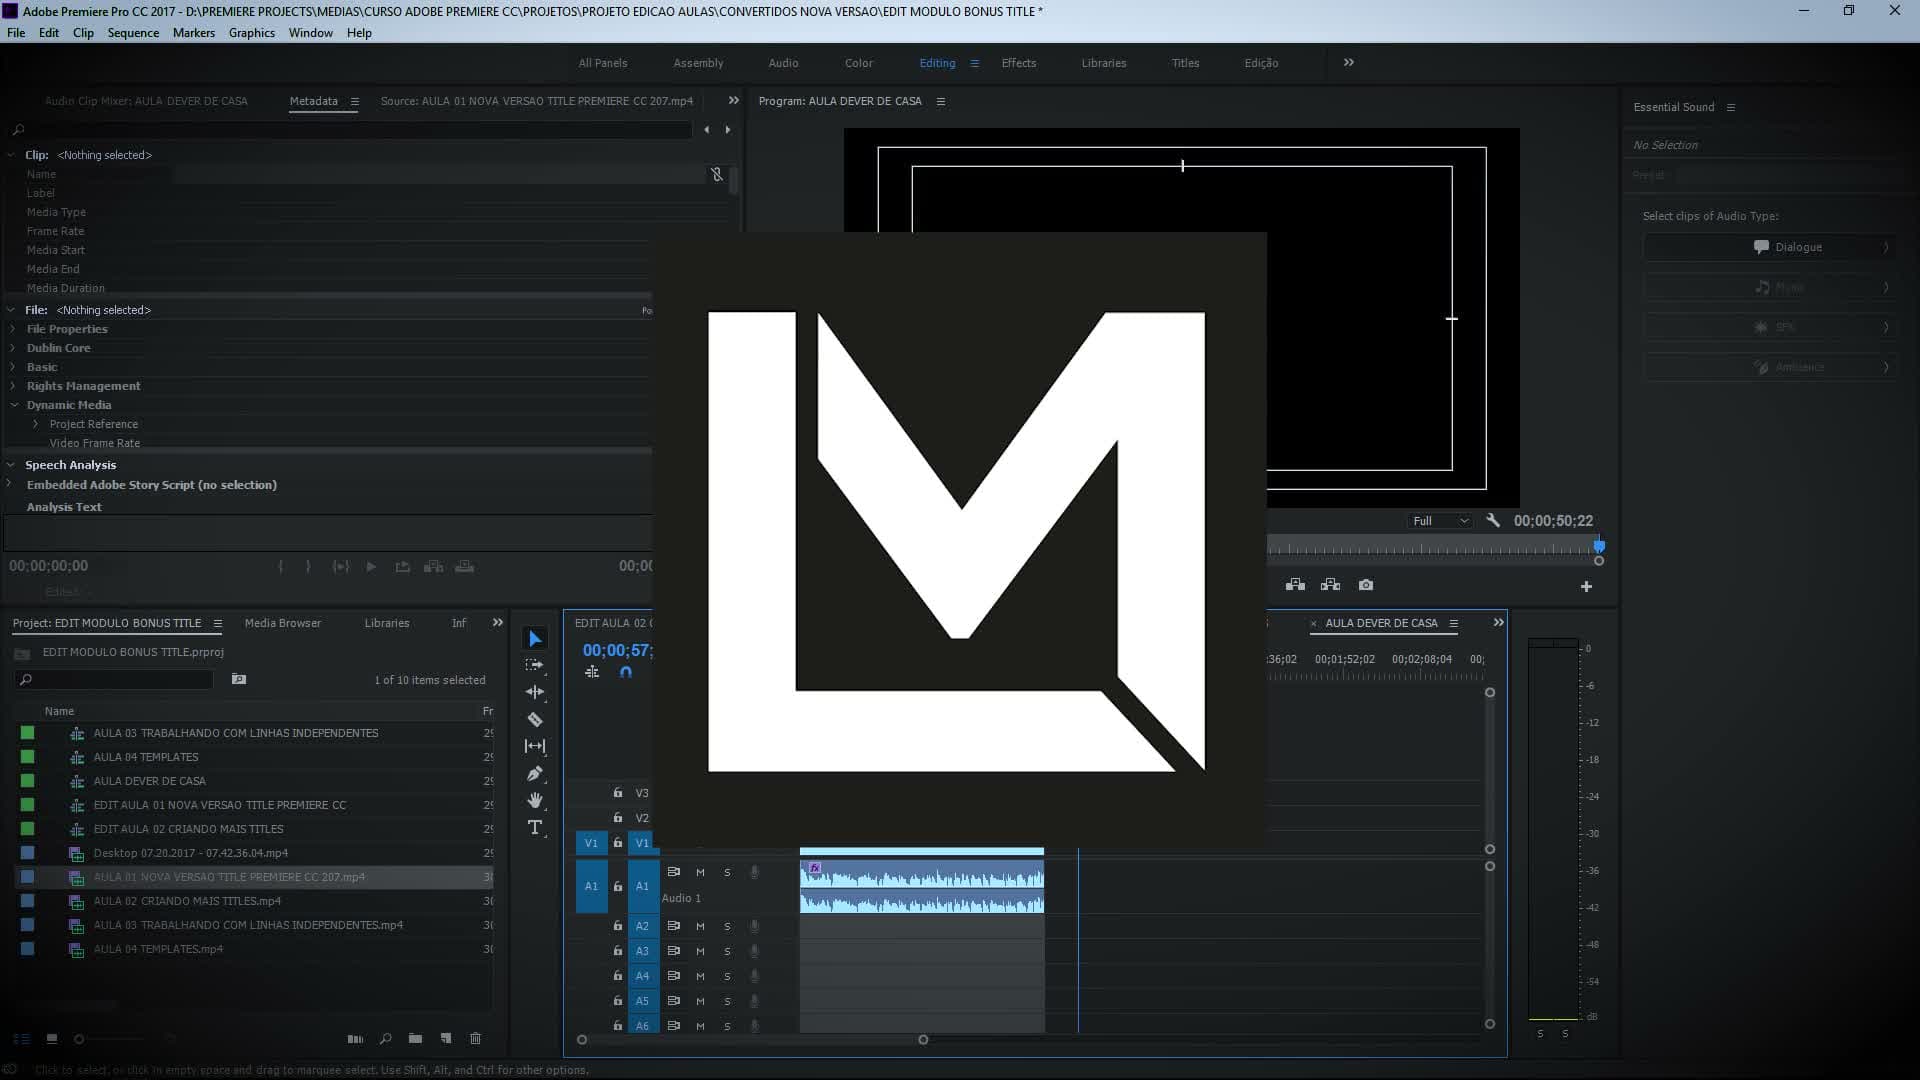Select the Slip tool
This screenshot has width=1920, height=1080.
point(535,746)
